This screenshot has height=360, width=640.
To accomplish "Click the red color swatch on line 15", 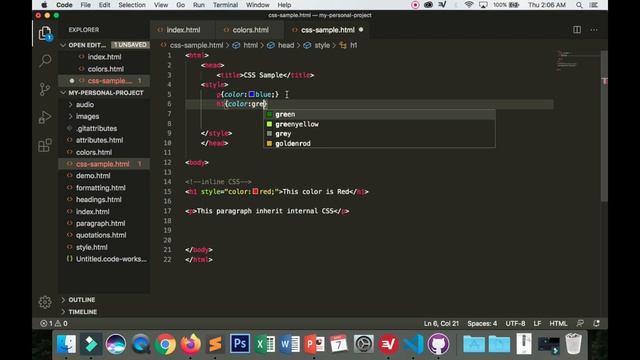I will [255, 191].
